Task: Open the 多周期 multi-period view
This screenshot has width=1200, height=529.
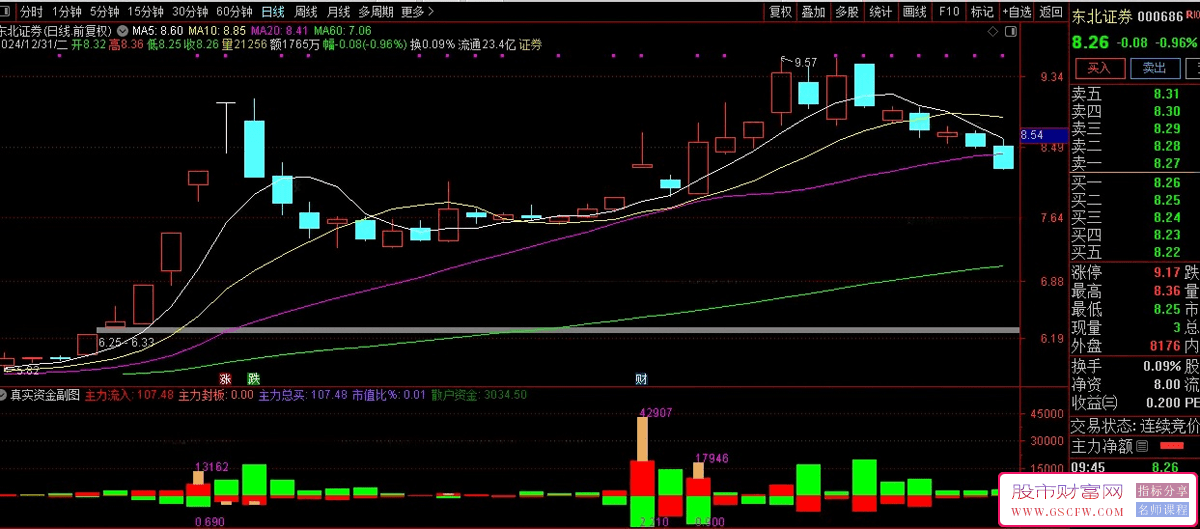Action: [x=376, y=12]
